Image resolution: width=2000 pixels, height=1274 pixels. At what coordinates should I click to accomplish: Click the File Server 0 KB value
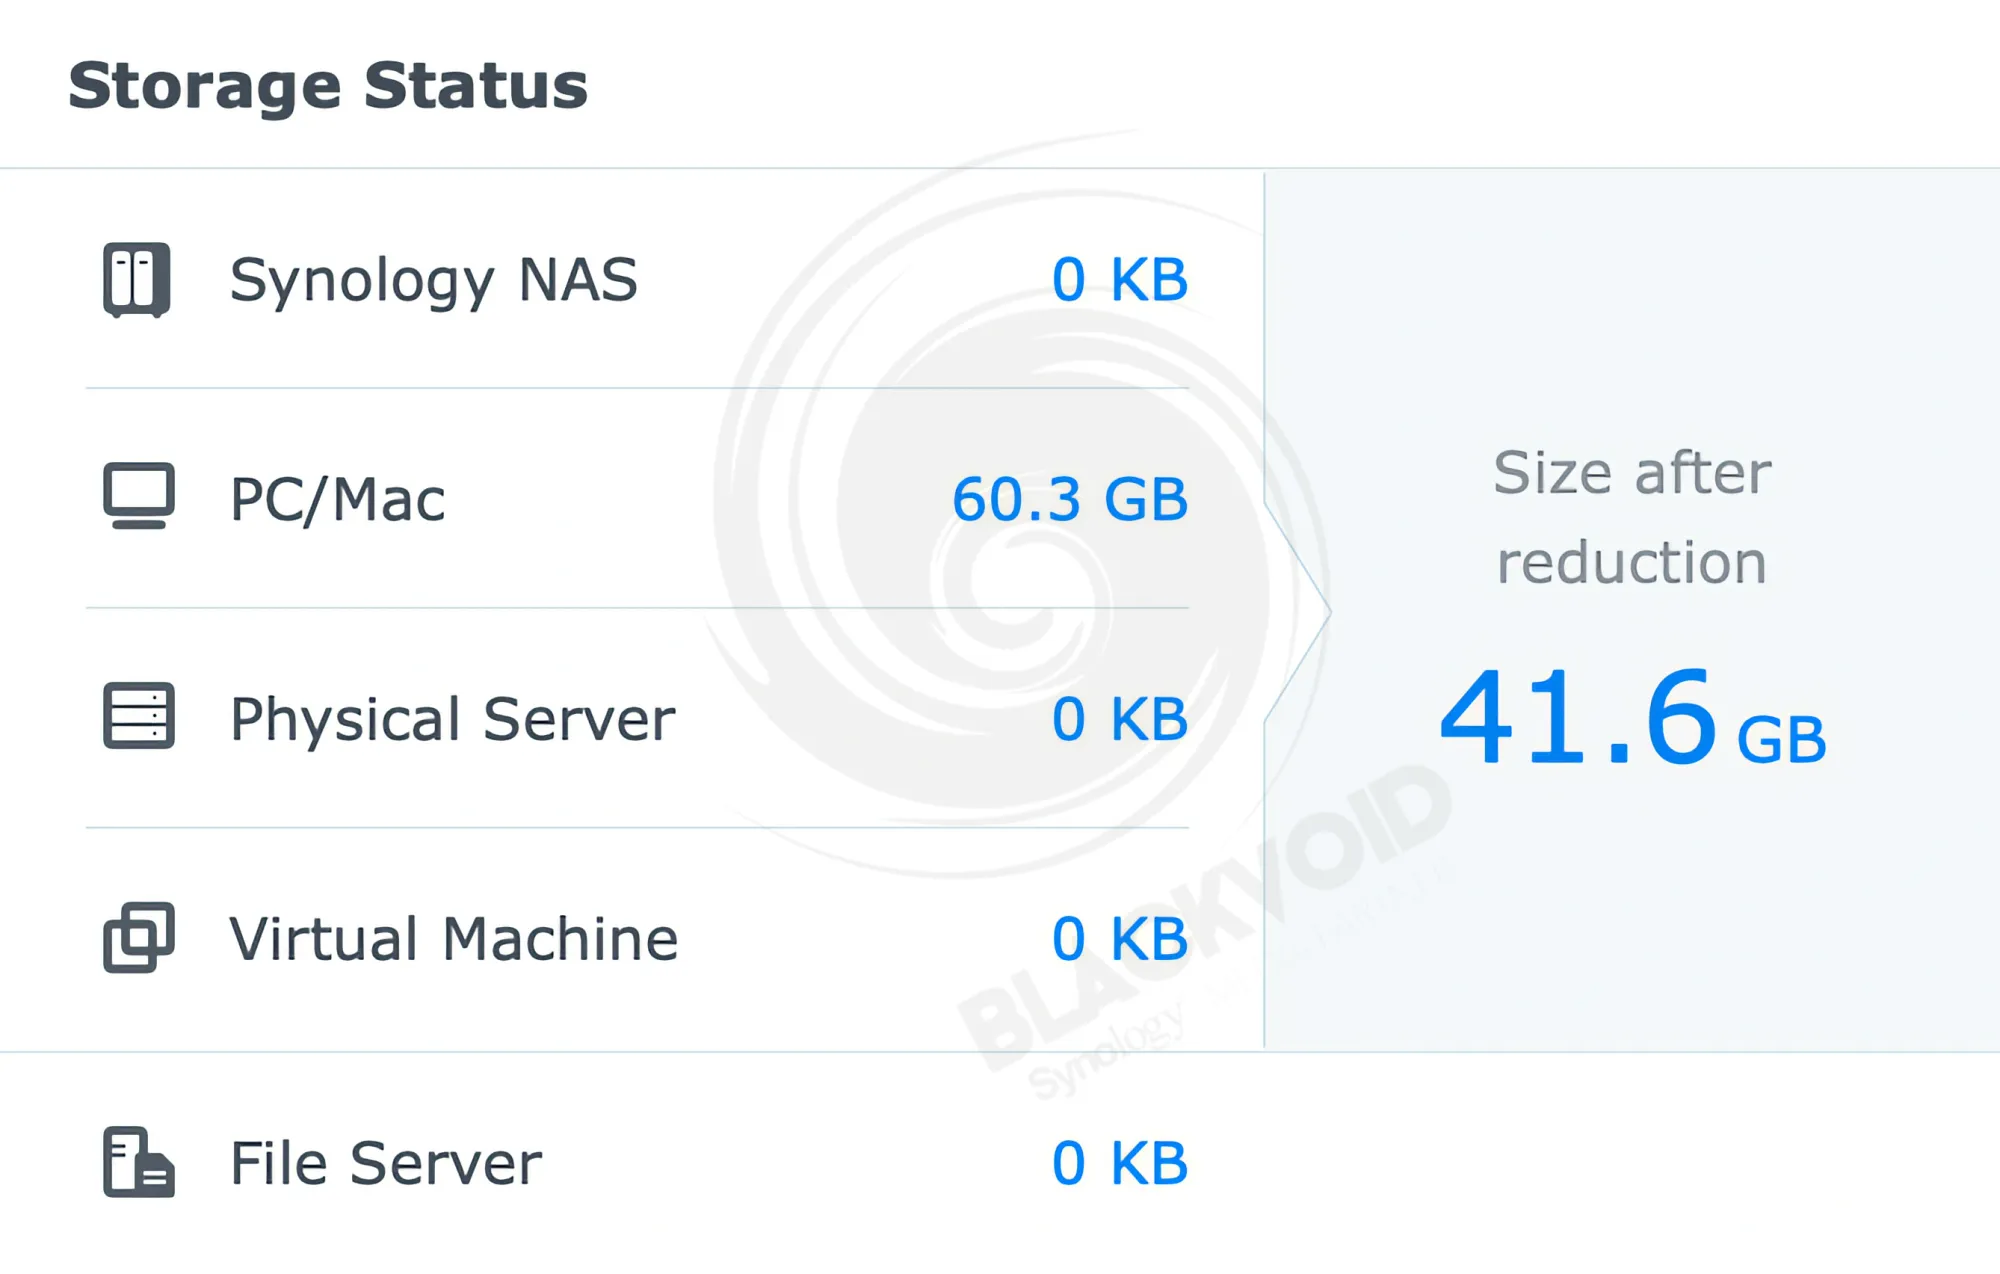pos(1120,1163)
